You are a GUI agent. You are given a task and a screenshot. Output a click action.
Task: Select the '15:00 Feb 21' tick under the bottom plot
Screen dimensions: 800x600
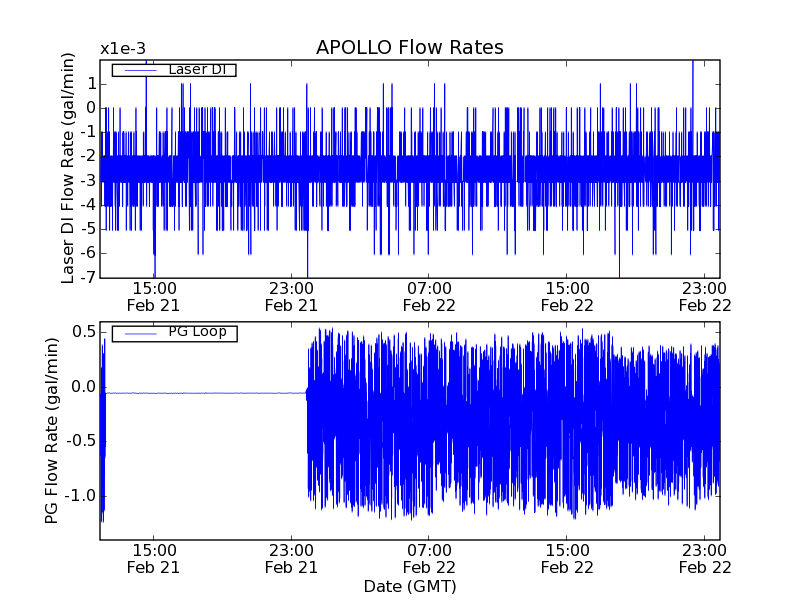pyautogui.click(x=154, y=558)
